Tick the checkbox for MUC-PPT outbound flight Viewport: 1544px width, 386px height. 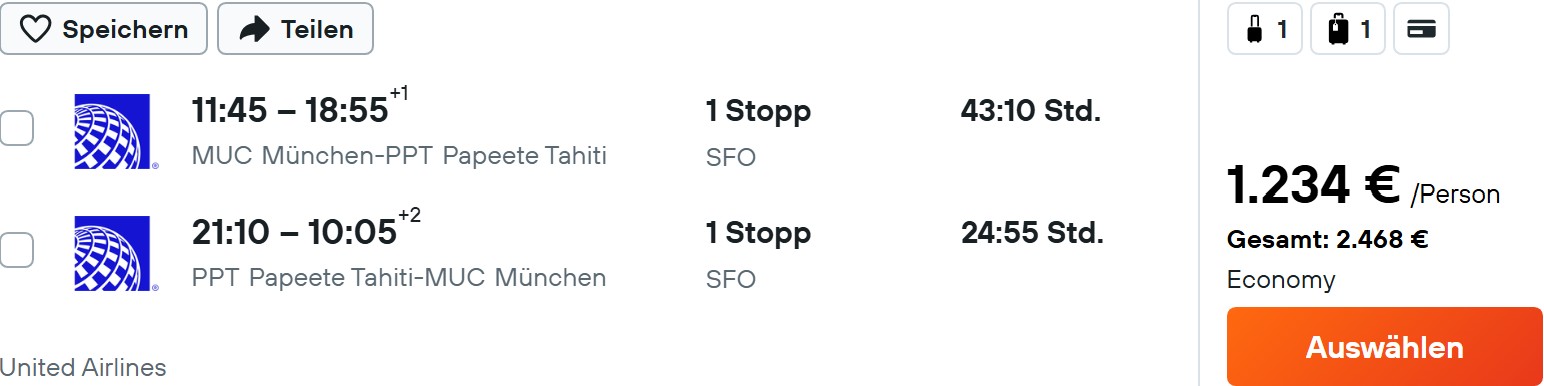(x=15, y=128)
